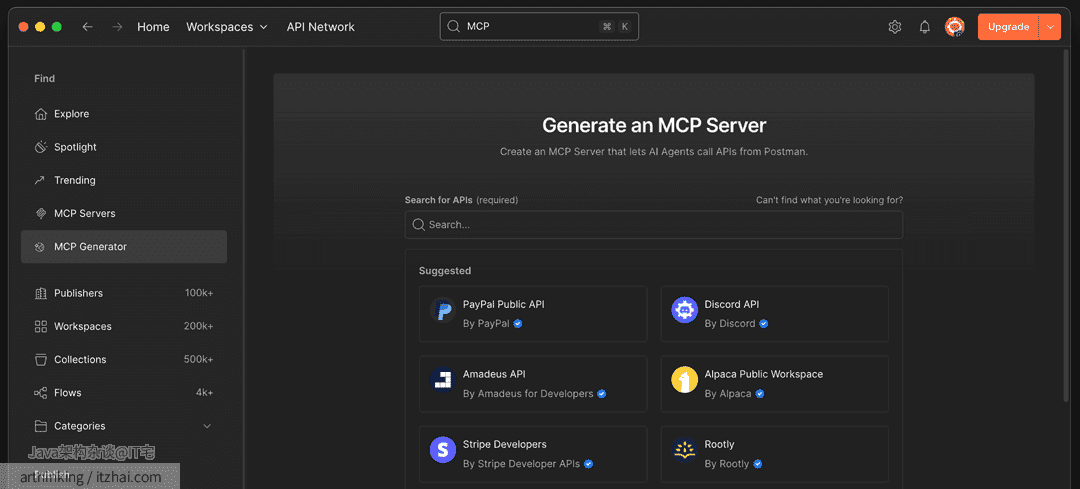Click the 'By Amadeus for Developers' text
1080x489 pixels.
tap(528, 394)
